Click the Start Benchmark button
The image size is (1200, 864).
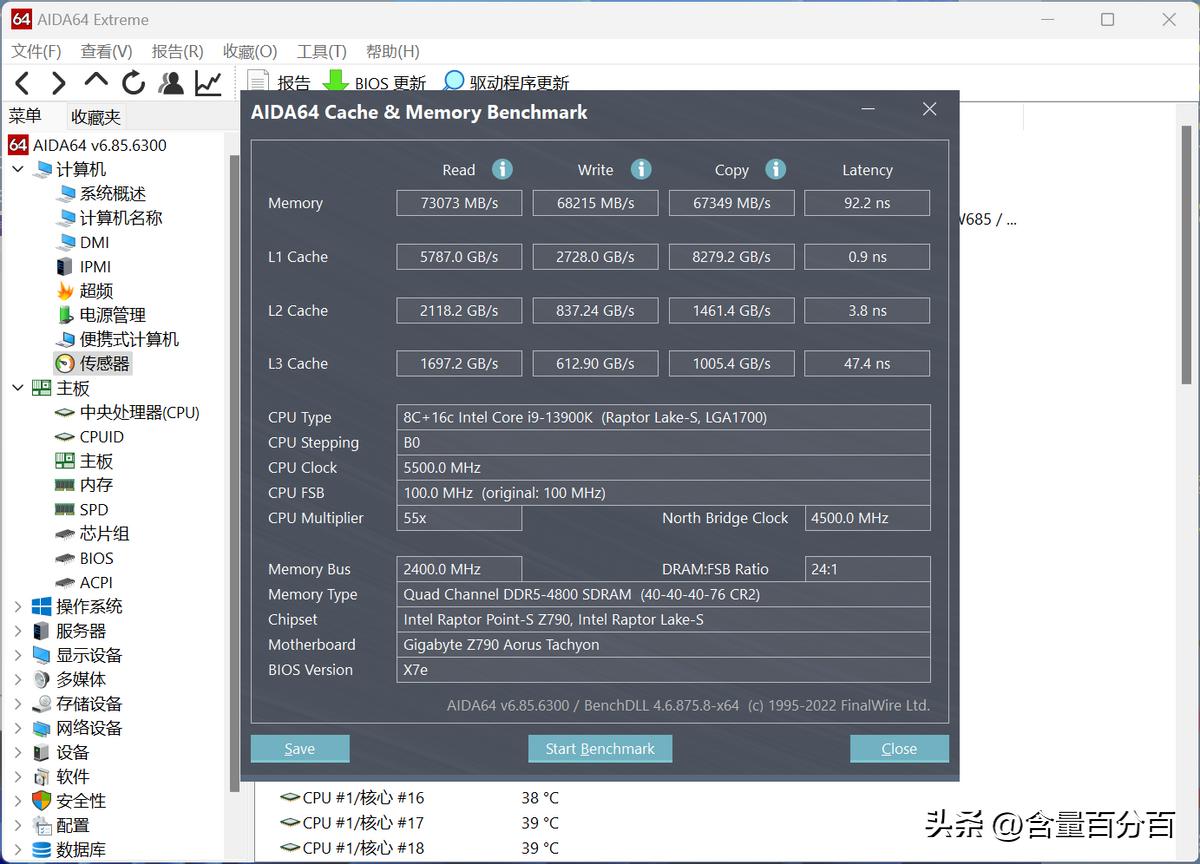click(x=600, y=748)
